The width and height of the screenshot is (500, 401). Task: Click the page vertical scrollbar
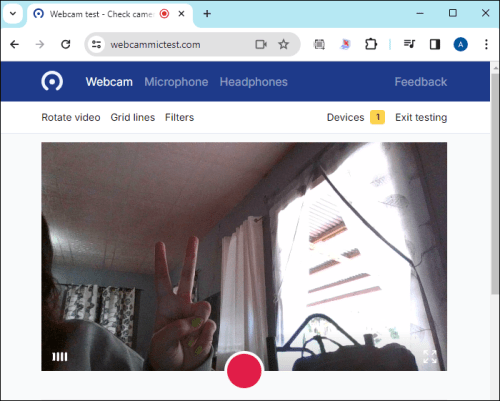(495, 183)
